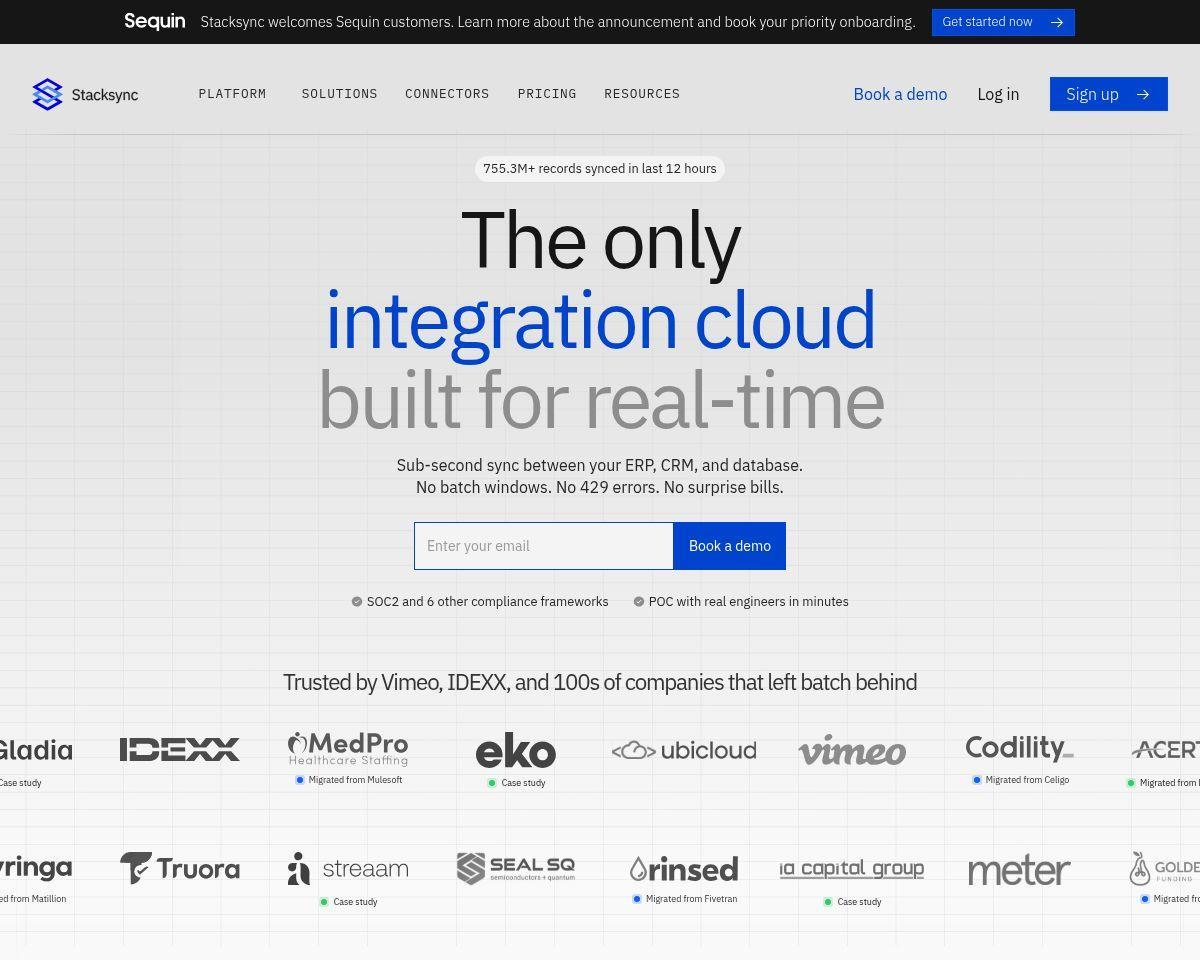Click the ia capital group logo
The height and width of the screenshot is (960, 1200).
click(x=852, y=869)
